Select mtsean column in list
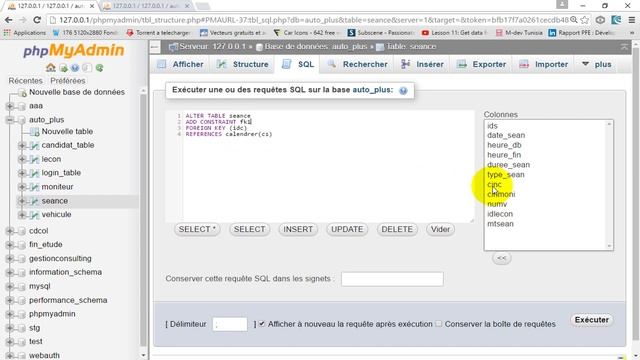The width and height of the screenshot is (640, 360). tap(500, 224)
